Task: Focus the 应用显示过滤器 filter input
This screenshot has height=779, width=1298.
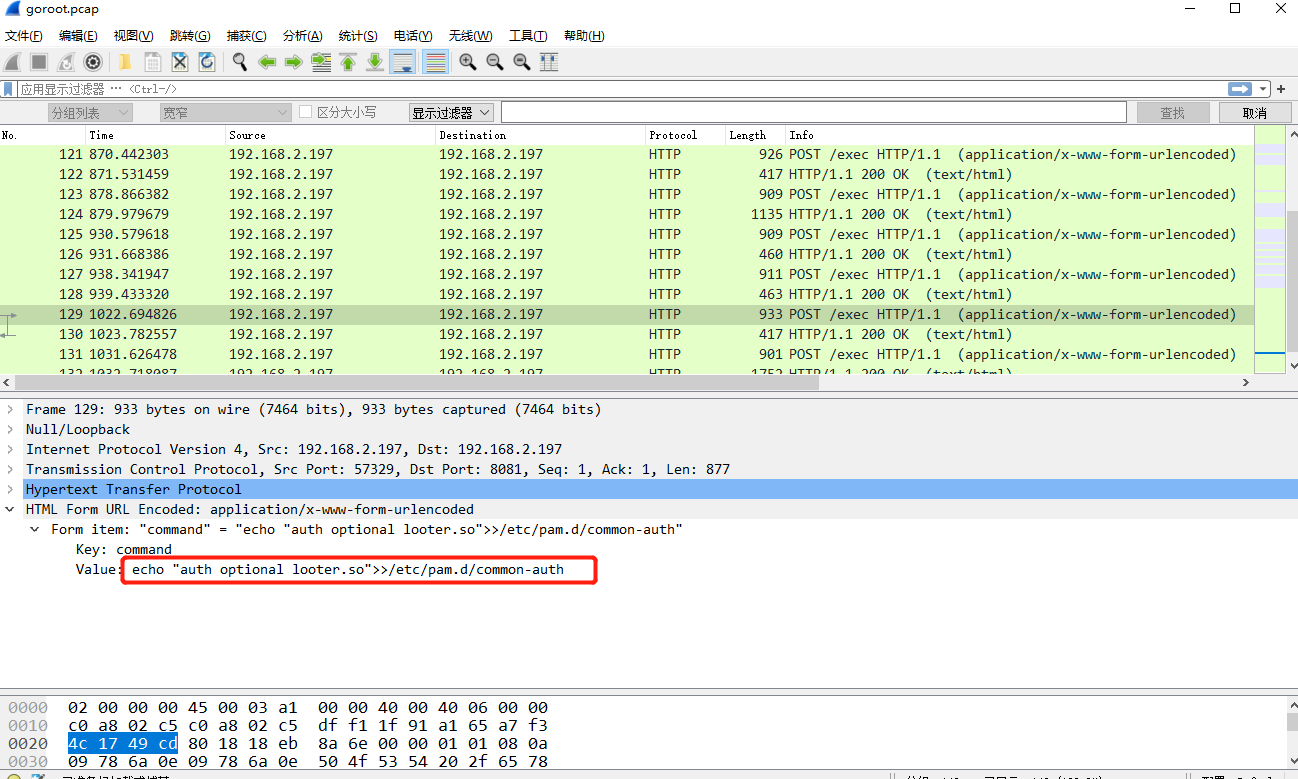Action: 620,89
